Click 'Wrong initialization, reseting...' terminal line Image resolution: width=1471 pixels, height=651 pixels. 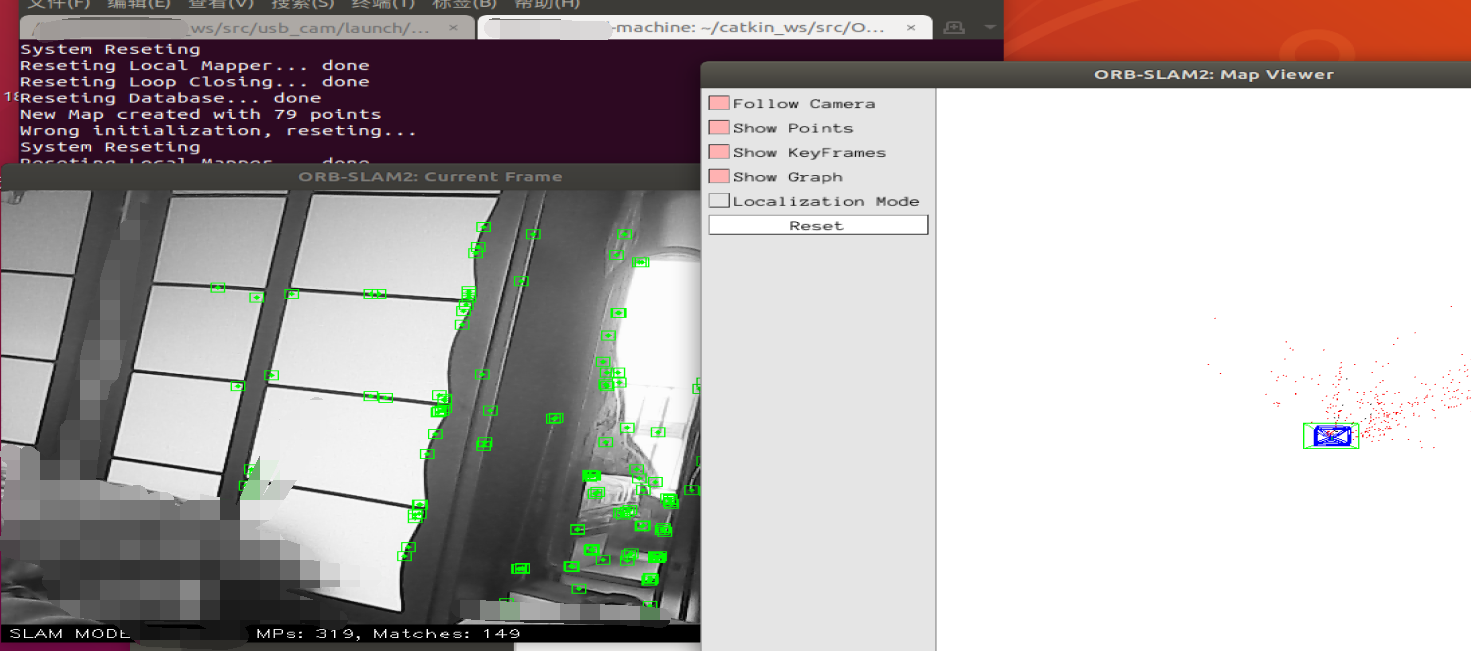[218, 131]
